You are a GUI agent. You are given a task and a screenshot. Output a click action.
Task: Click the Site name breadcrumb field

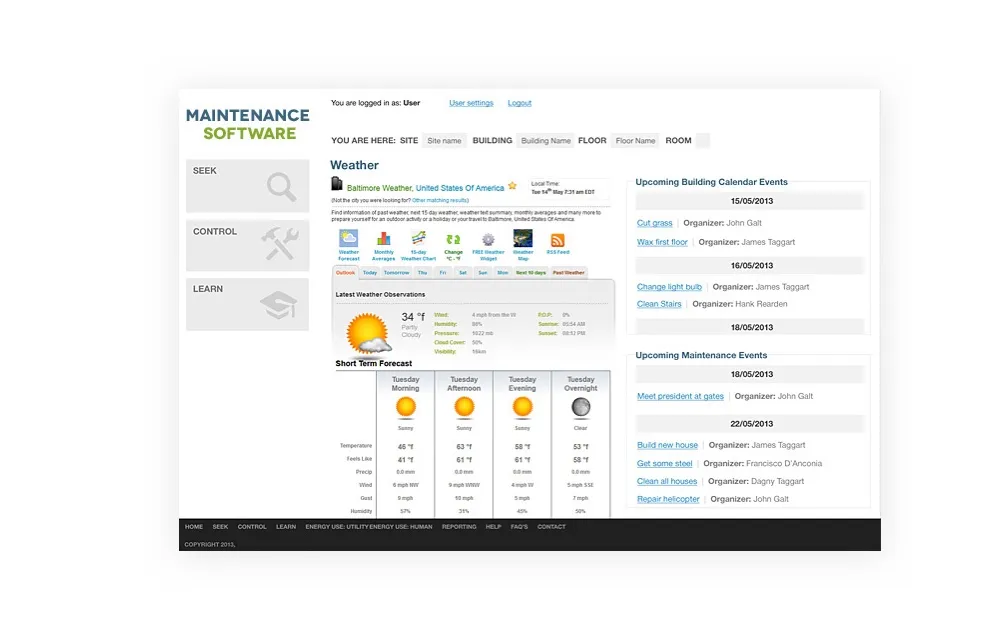445,141
